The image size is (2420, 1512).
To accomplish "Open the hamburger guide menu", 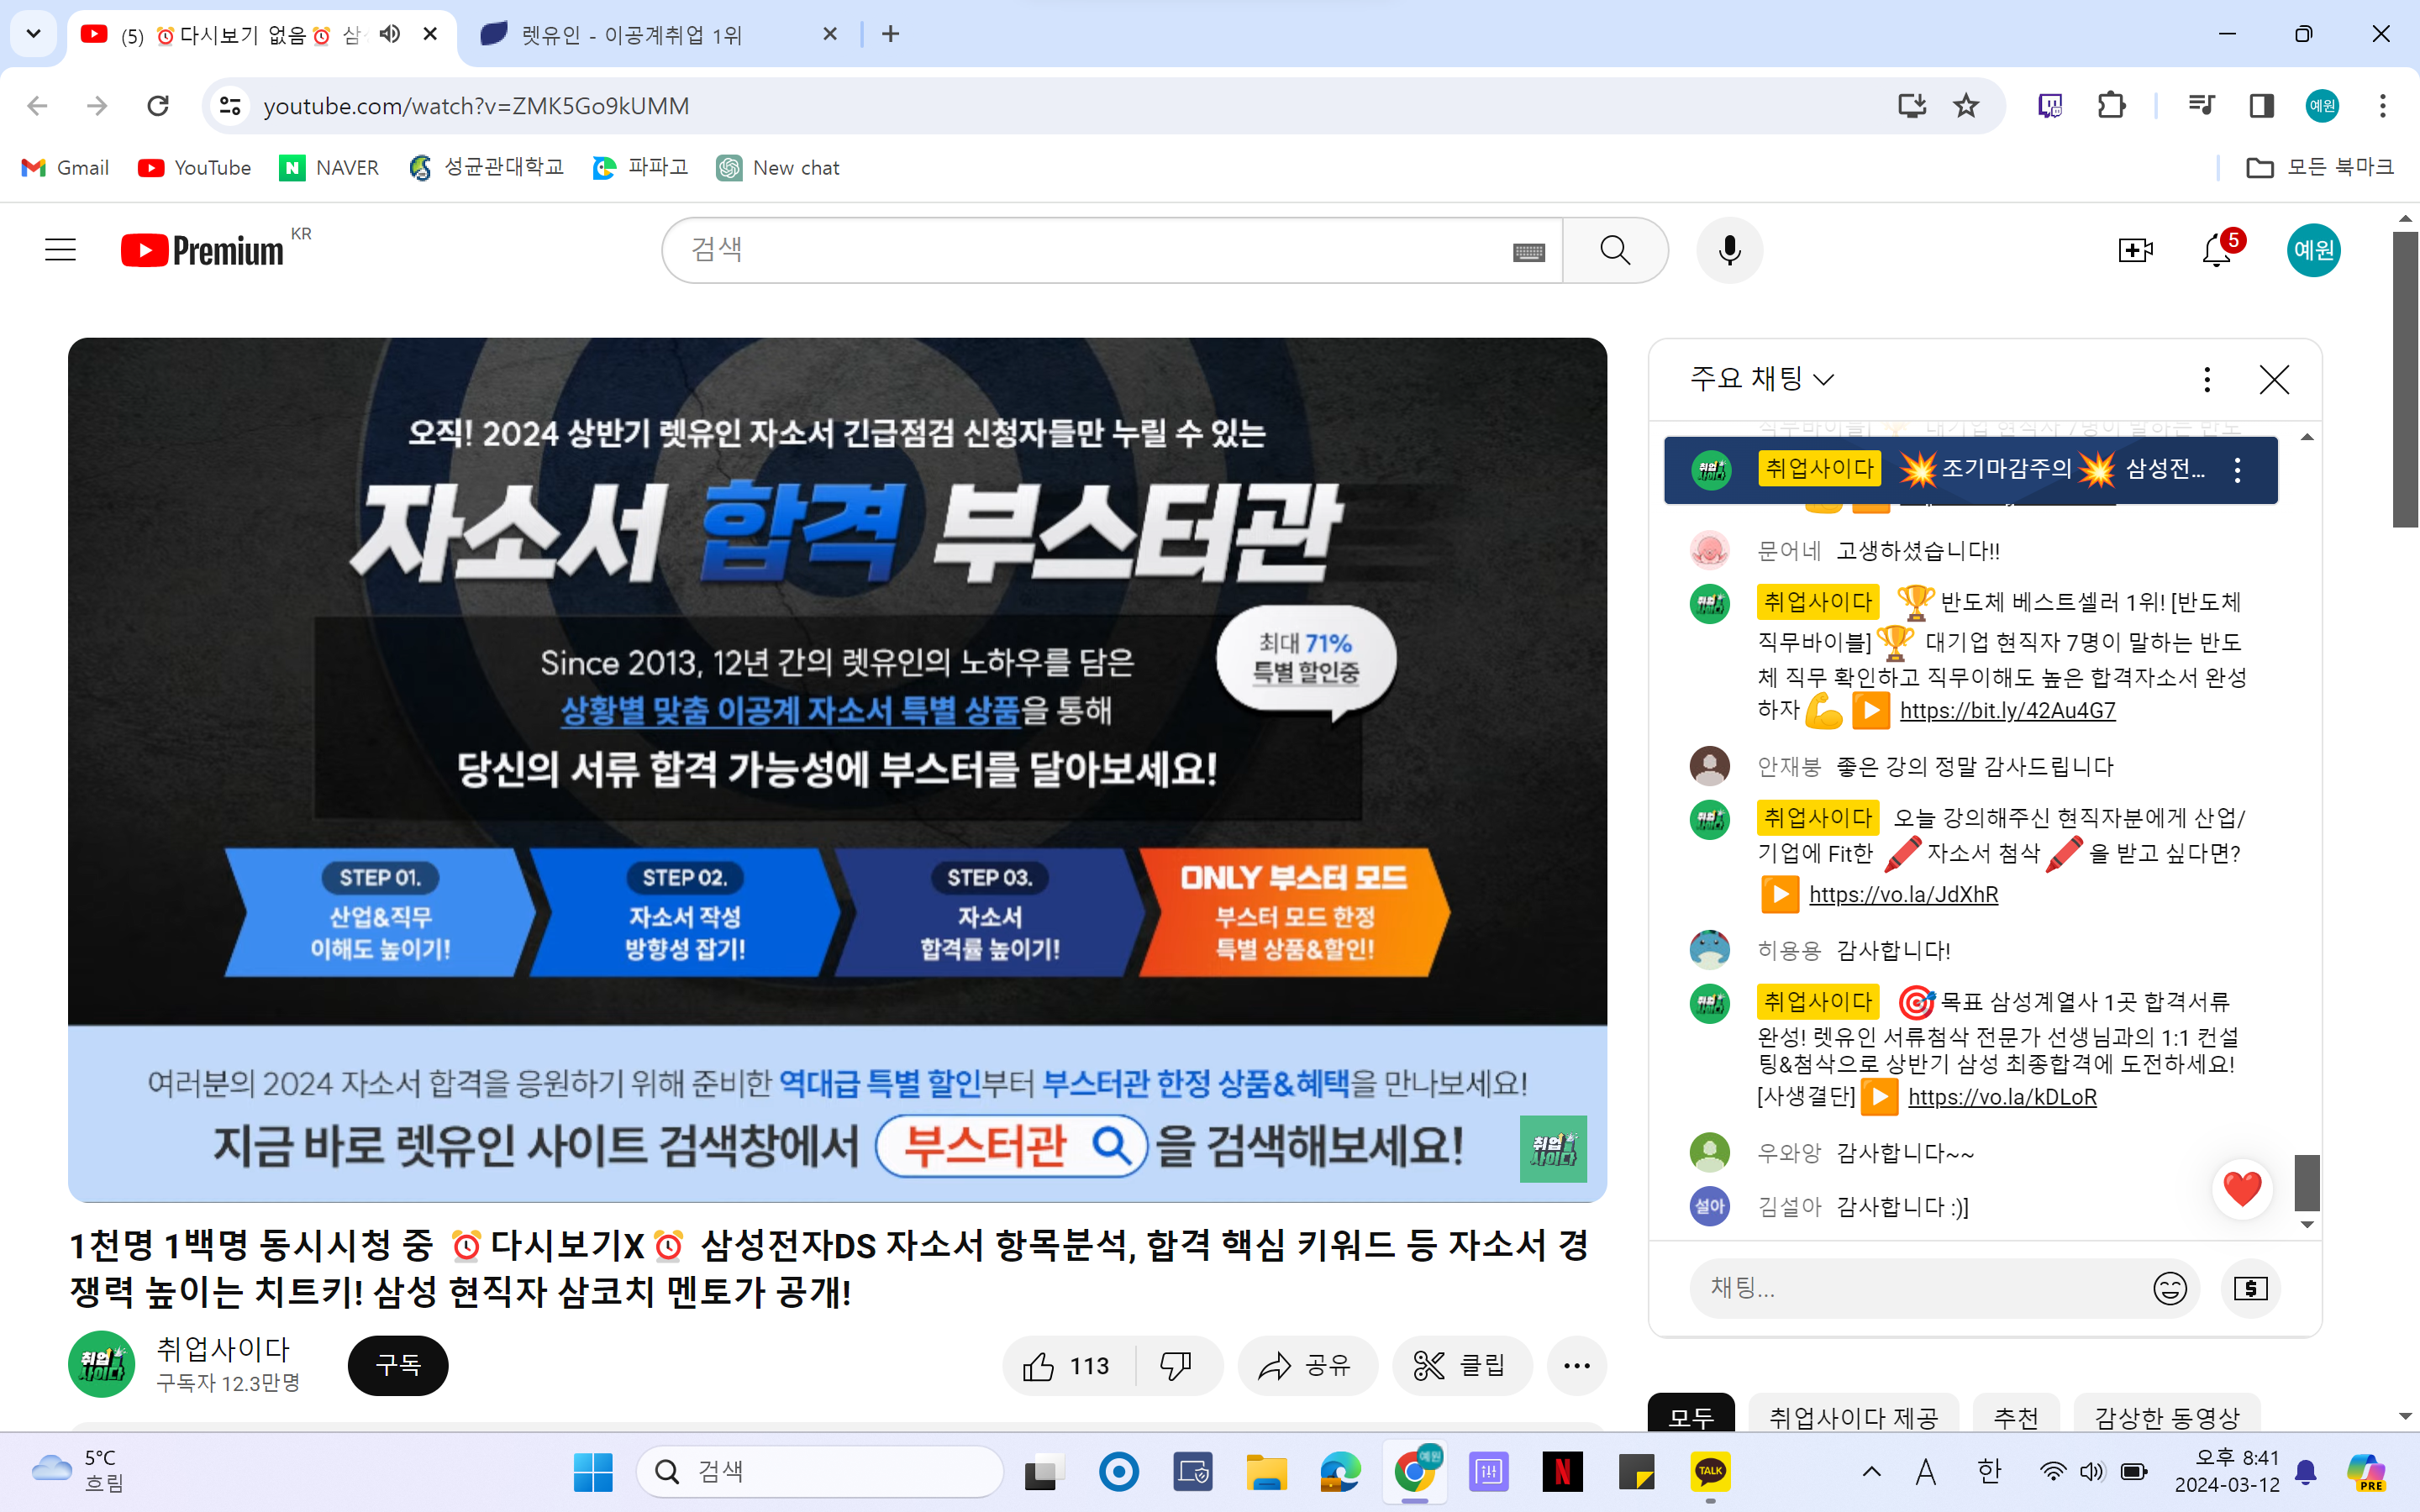I will point(61,250).
